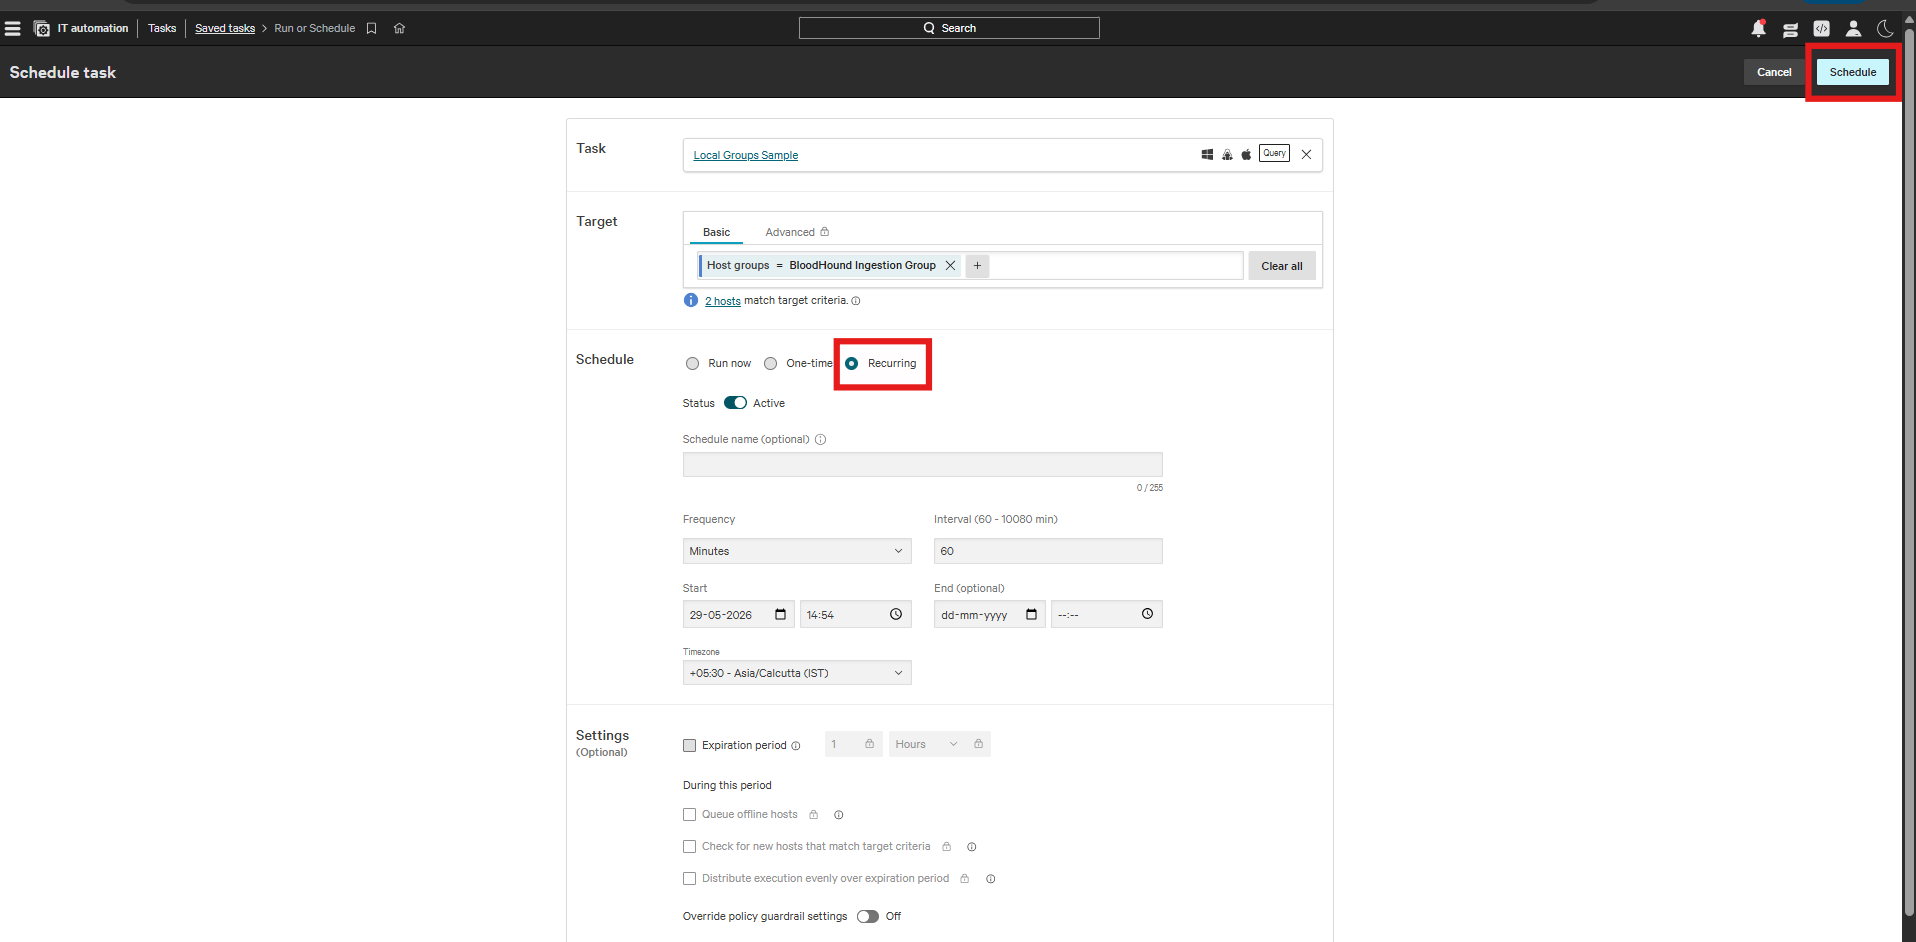Viewport: 1916px width, 942px height.
Task: Remove the Local Groups Sample task
Action: click(1306, 154)
